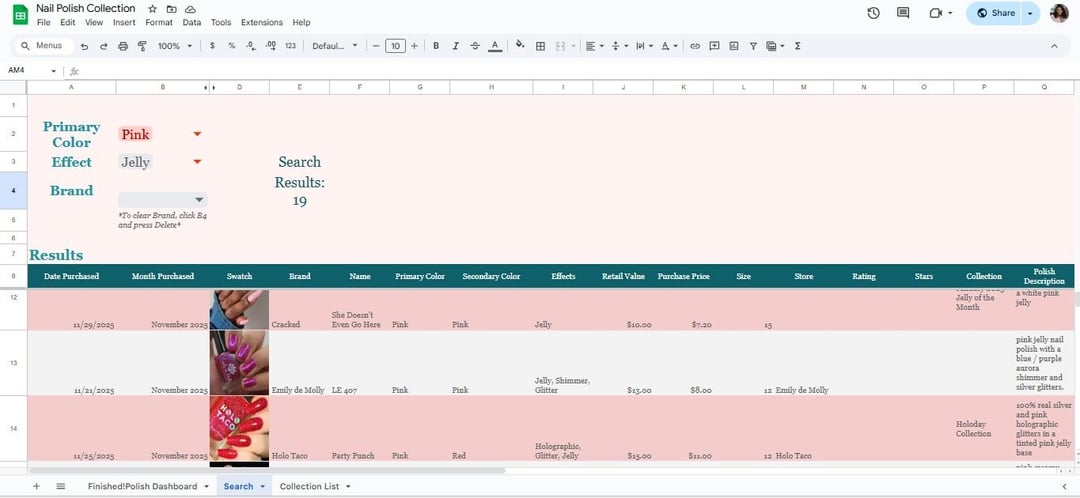Screen dimensions: 1080x498
Task: Open the borders tool
Action: pos(540,46)
